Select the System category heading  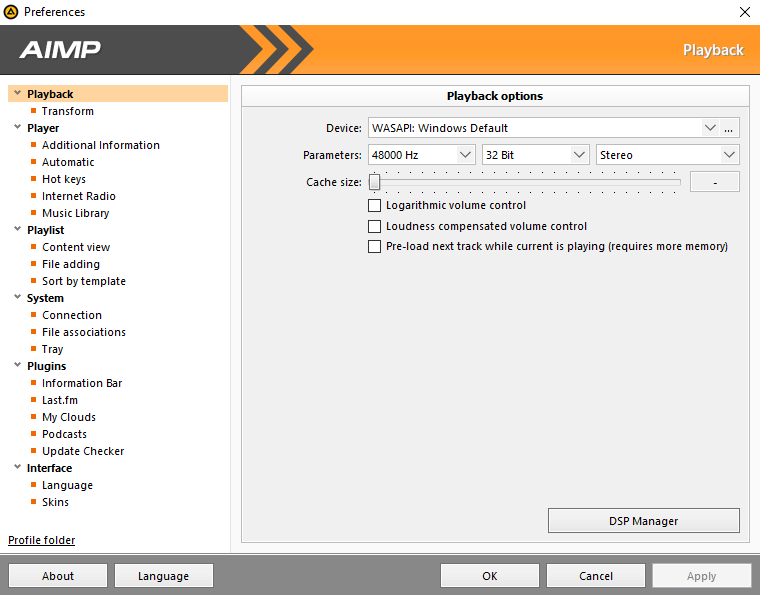click(x=45, y=298)
